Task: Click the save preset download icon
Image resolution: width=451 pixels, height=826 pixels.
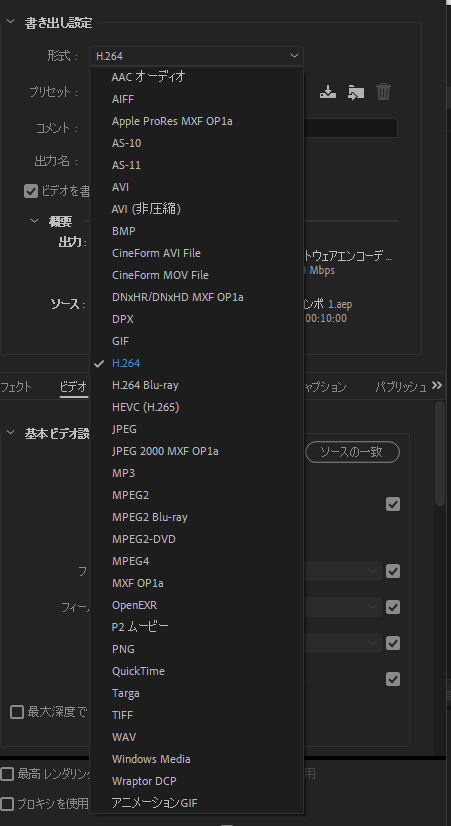Action: (x=328, y=92)
